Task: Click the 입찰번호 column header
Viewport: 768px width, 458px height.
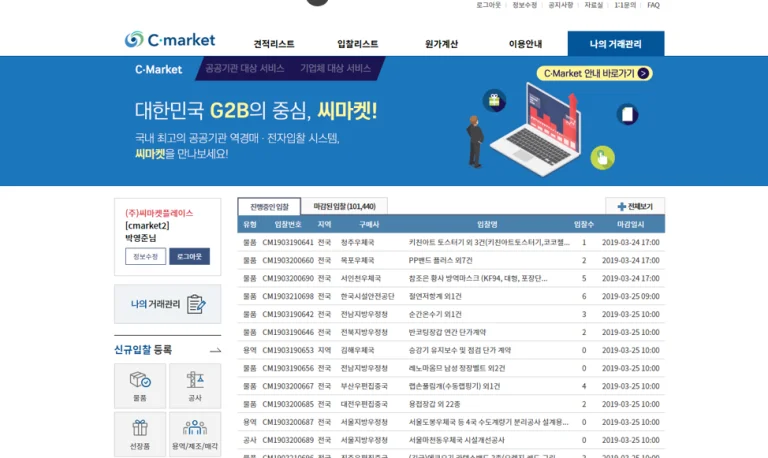Action: (x=288, y=224)
